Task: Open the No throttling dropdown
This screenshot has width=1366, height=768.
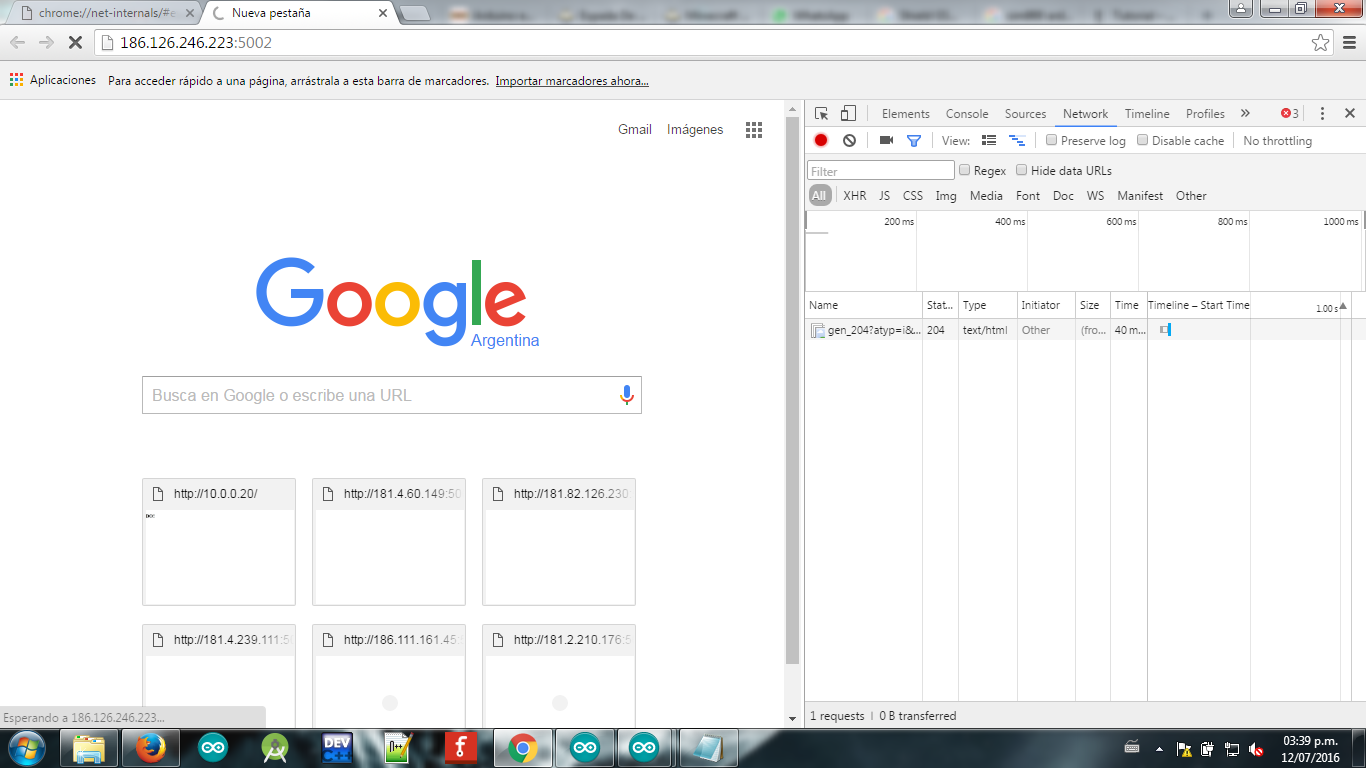Action: click(x=1277, y=141)
